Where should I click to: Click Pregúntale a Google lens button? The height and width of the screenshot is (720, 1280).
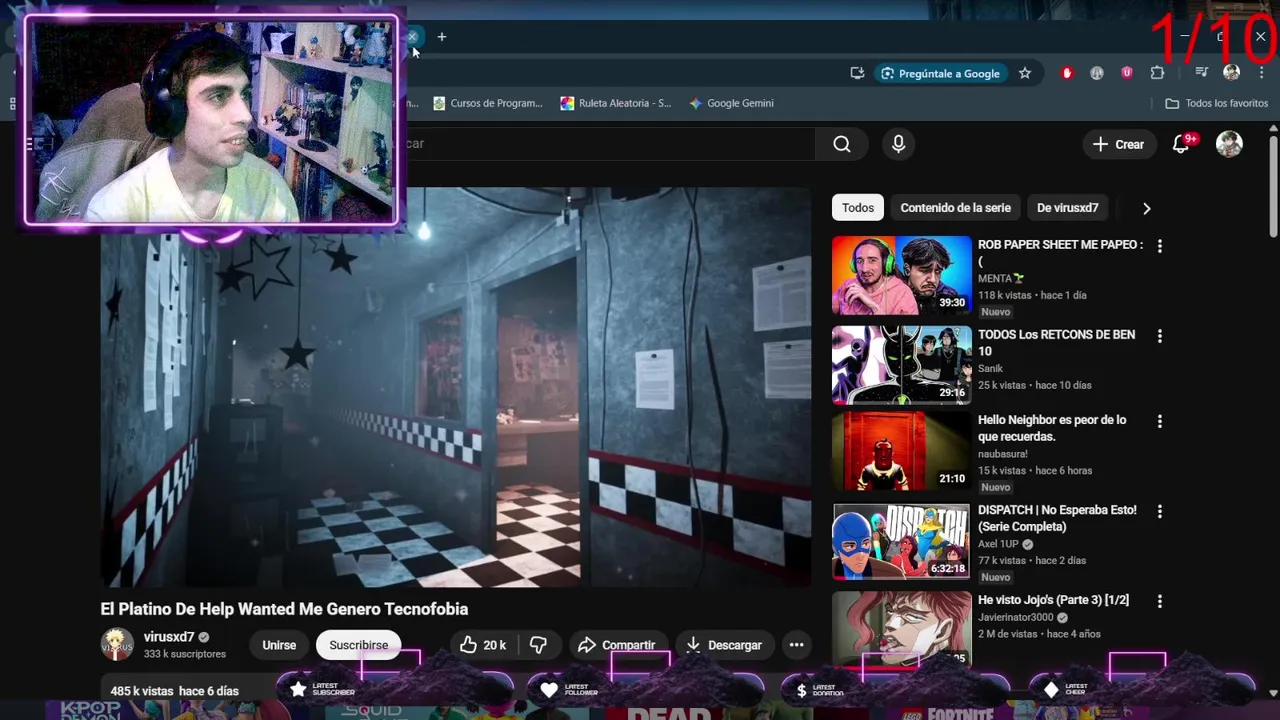[x=941, y=73]
